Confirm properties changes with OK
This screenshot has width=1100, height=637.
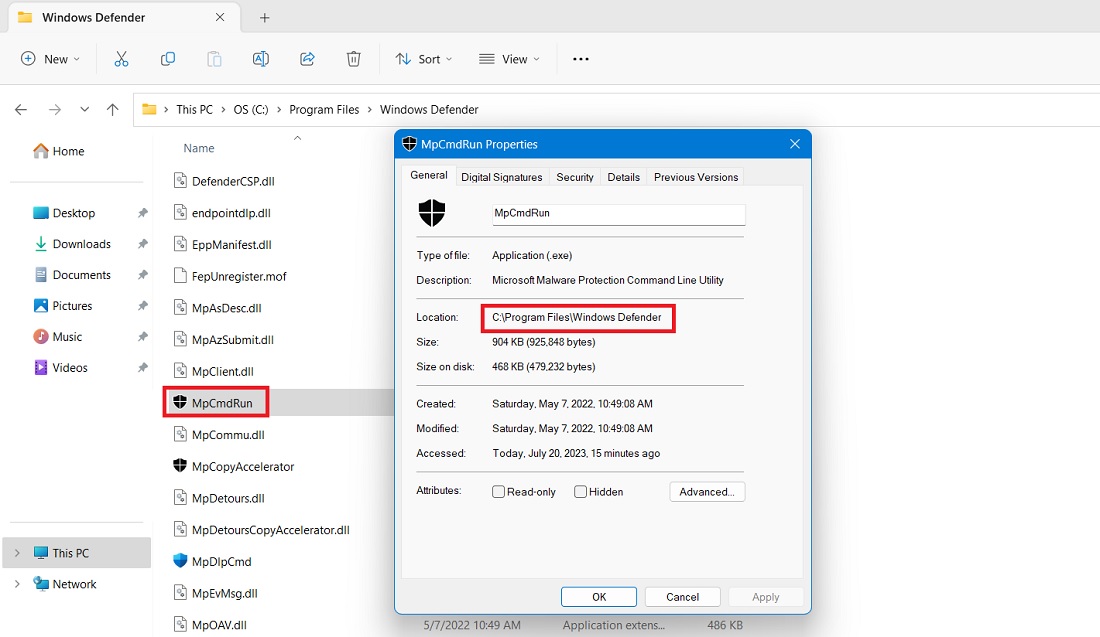598,596
